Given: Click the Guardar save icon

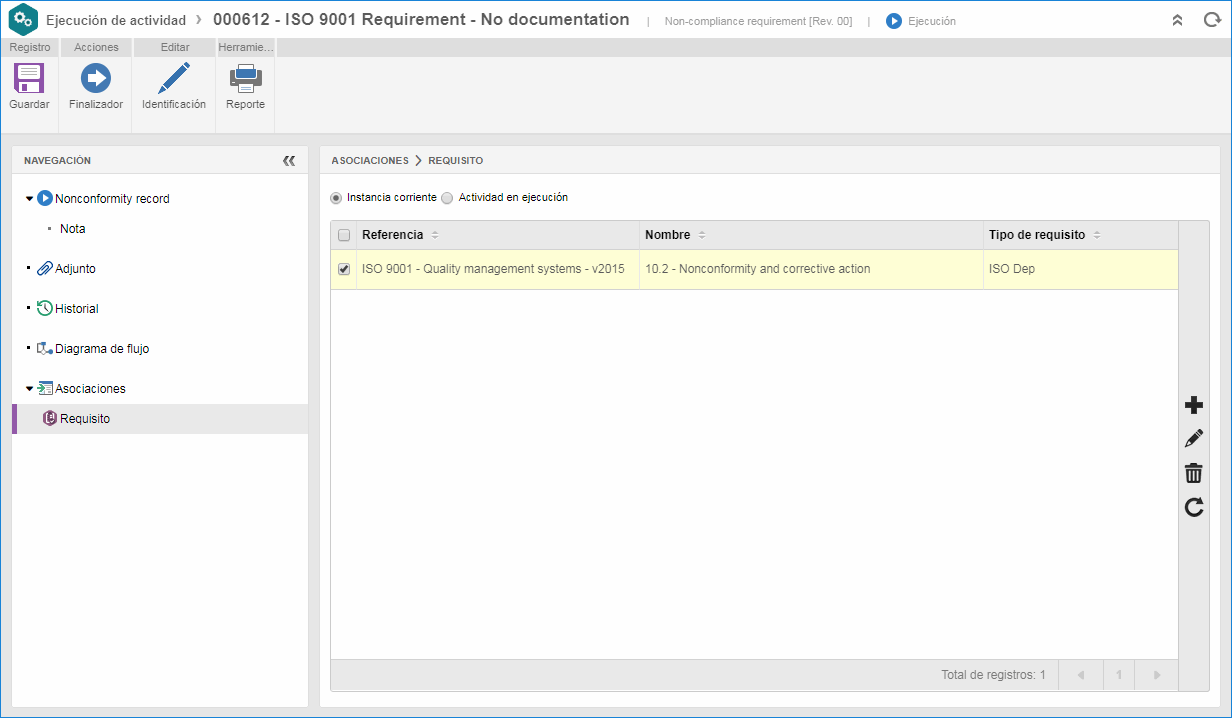Looking at the screenshot, I should coord(29,78).
